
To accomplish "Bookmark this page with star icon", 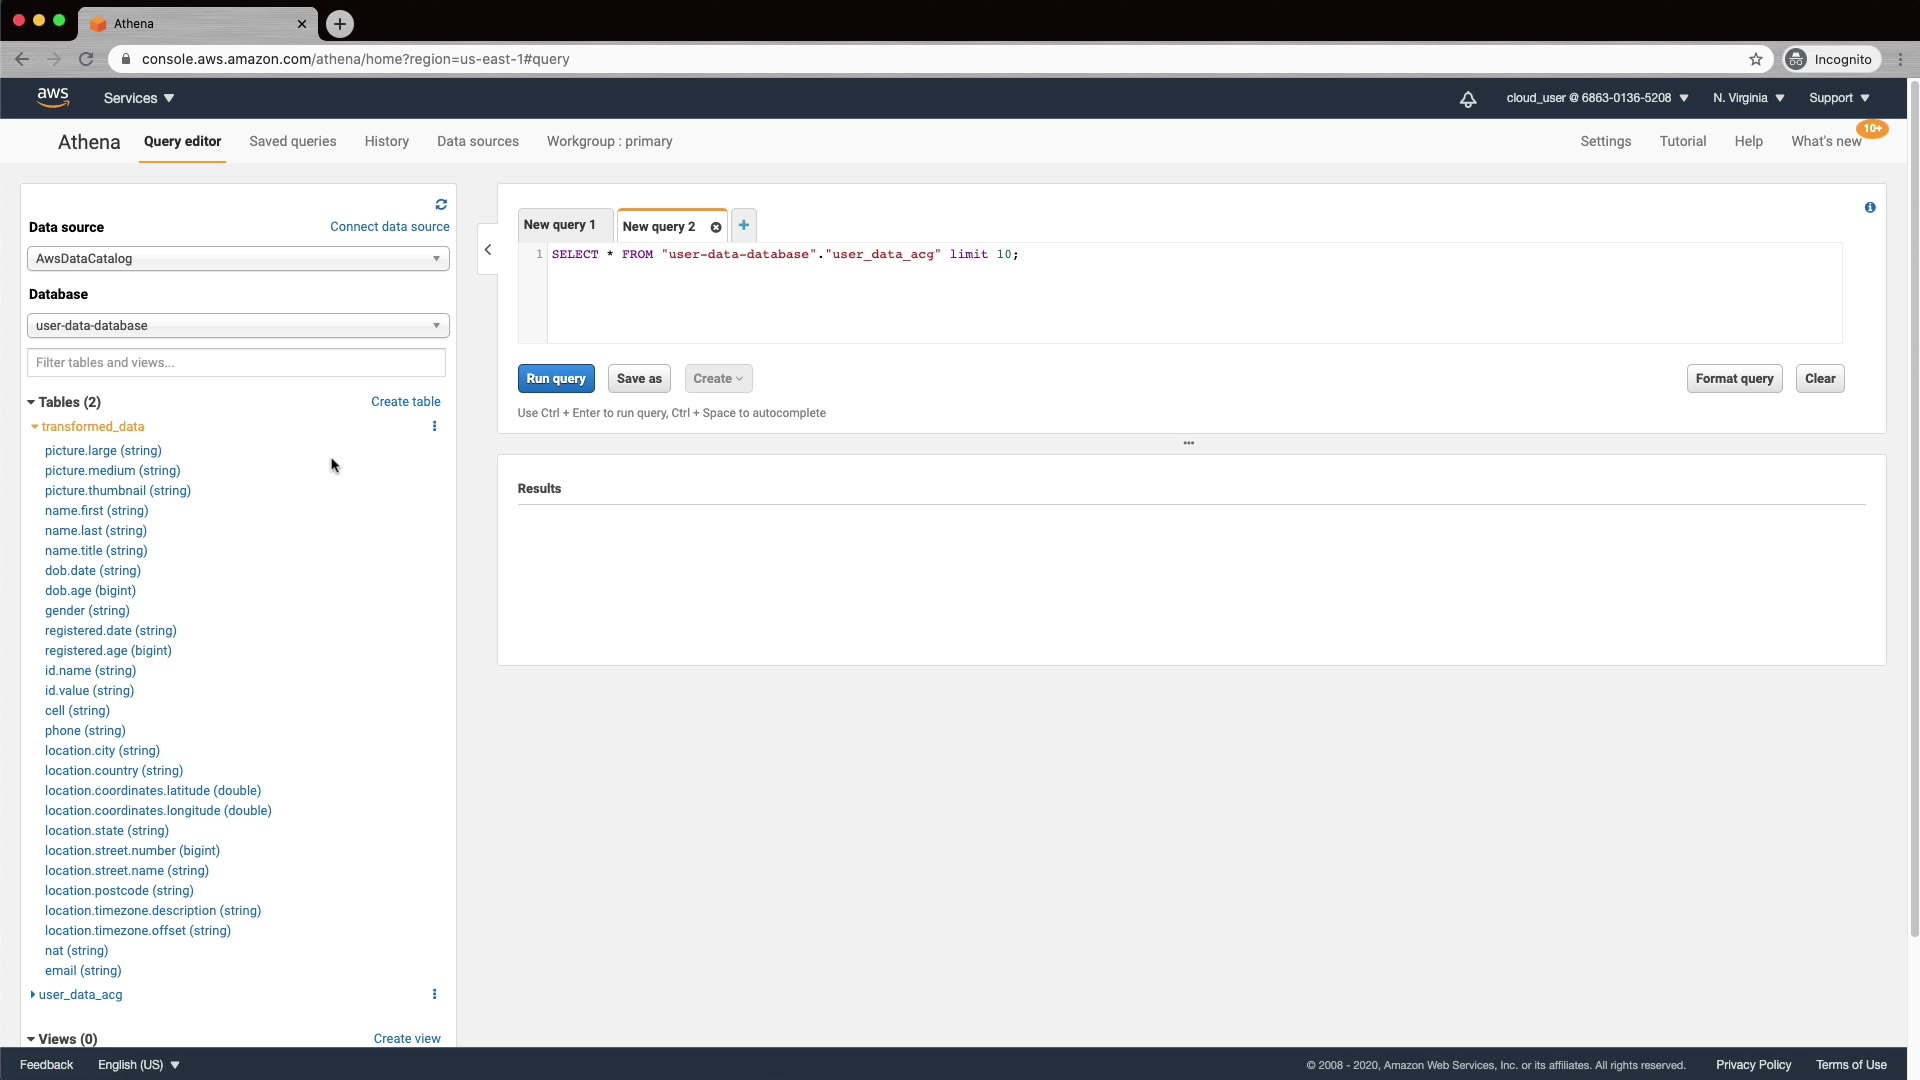I will 1756,59.
